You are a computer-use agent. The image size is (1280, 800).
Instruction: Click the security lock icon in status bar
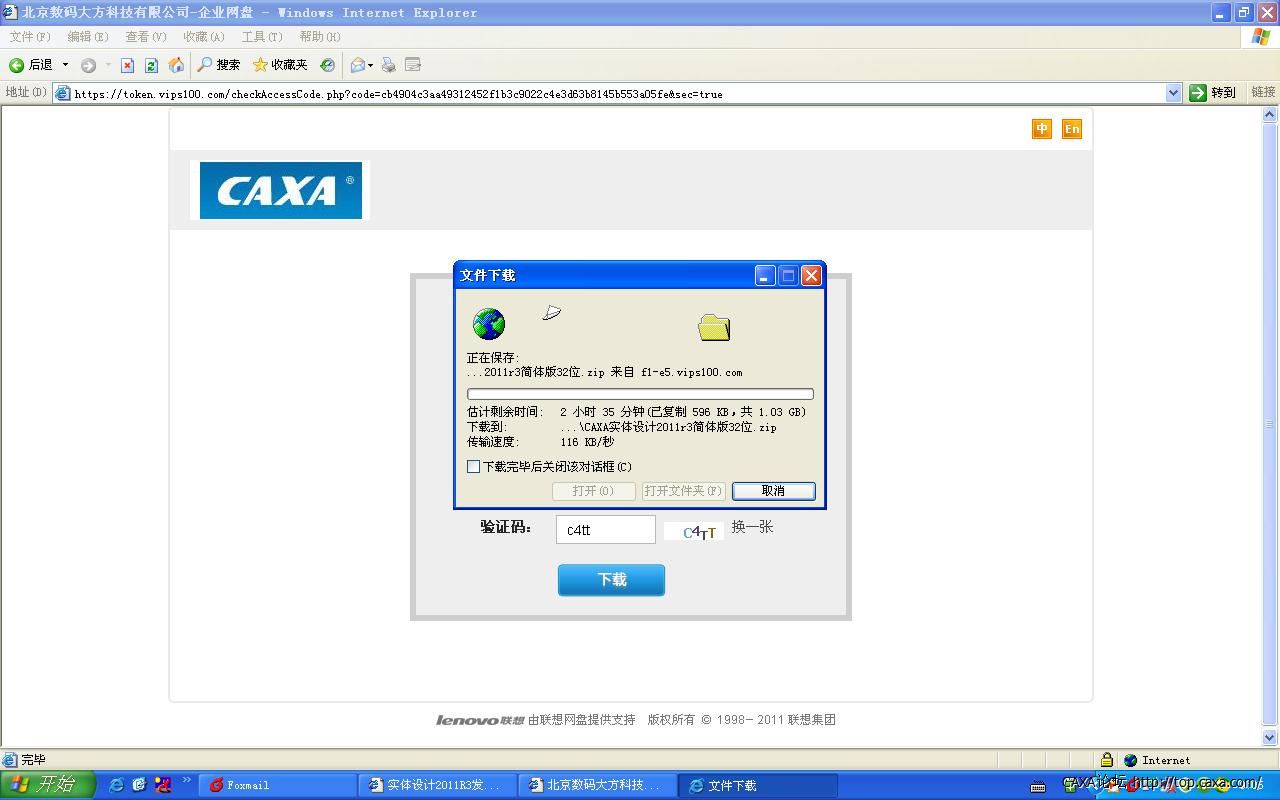[x=1106, y=760]
